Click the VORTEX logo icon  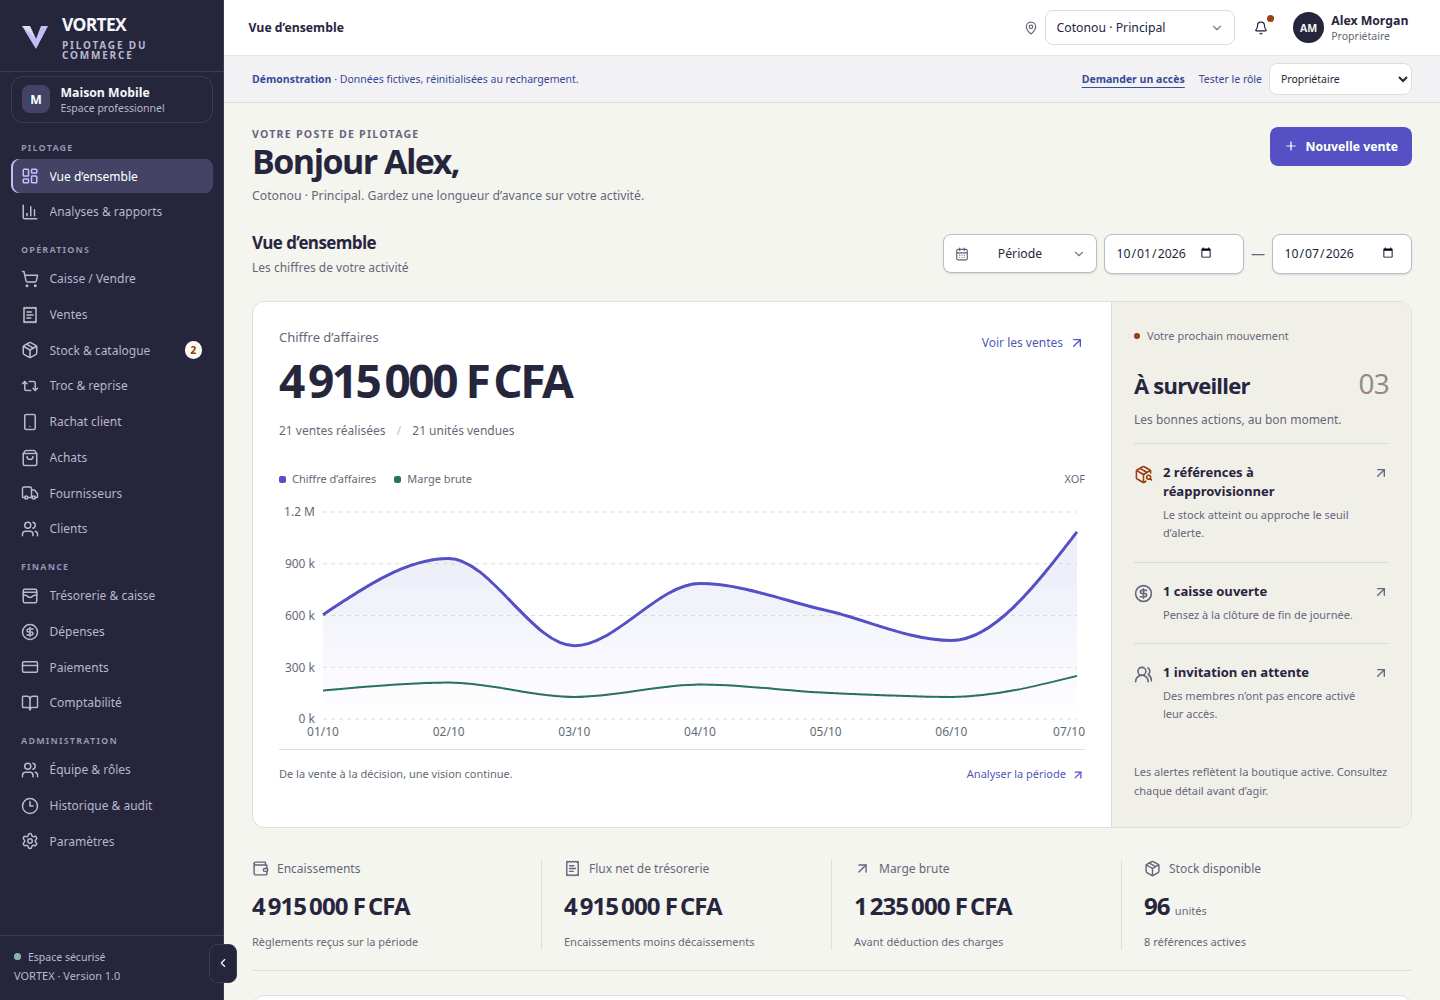click(35, 37)
